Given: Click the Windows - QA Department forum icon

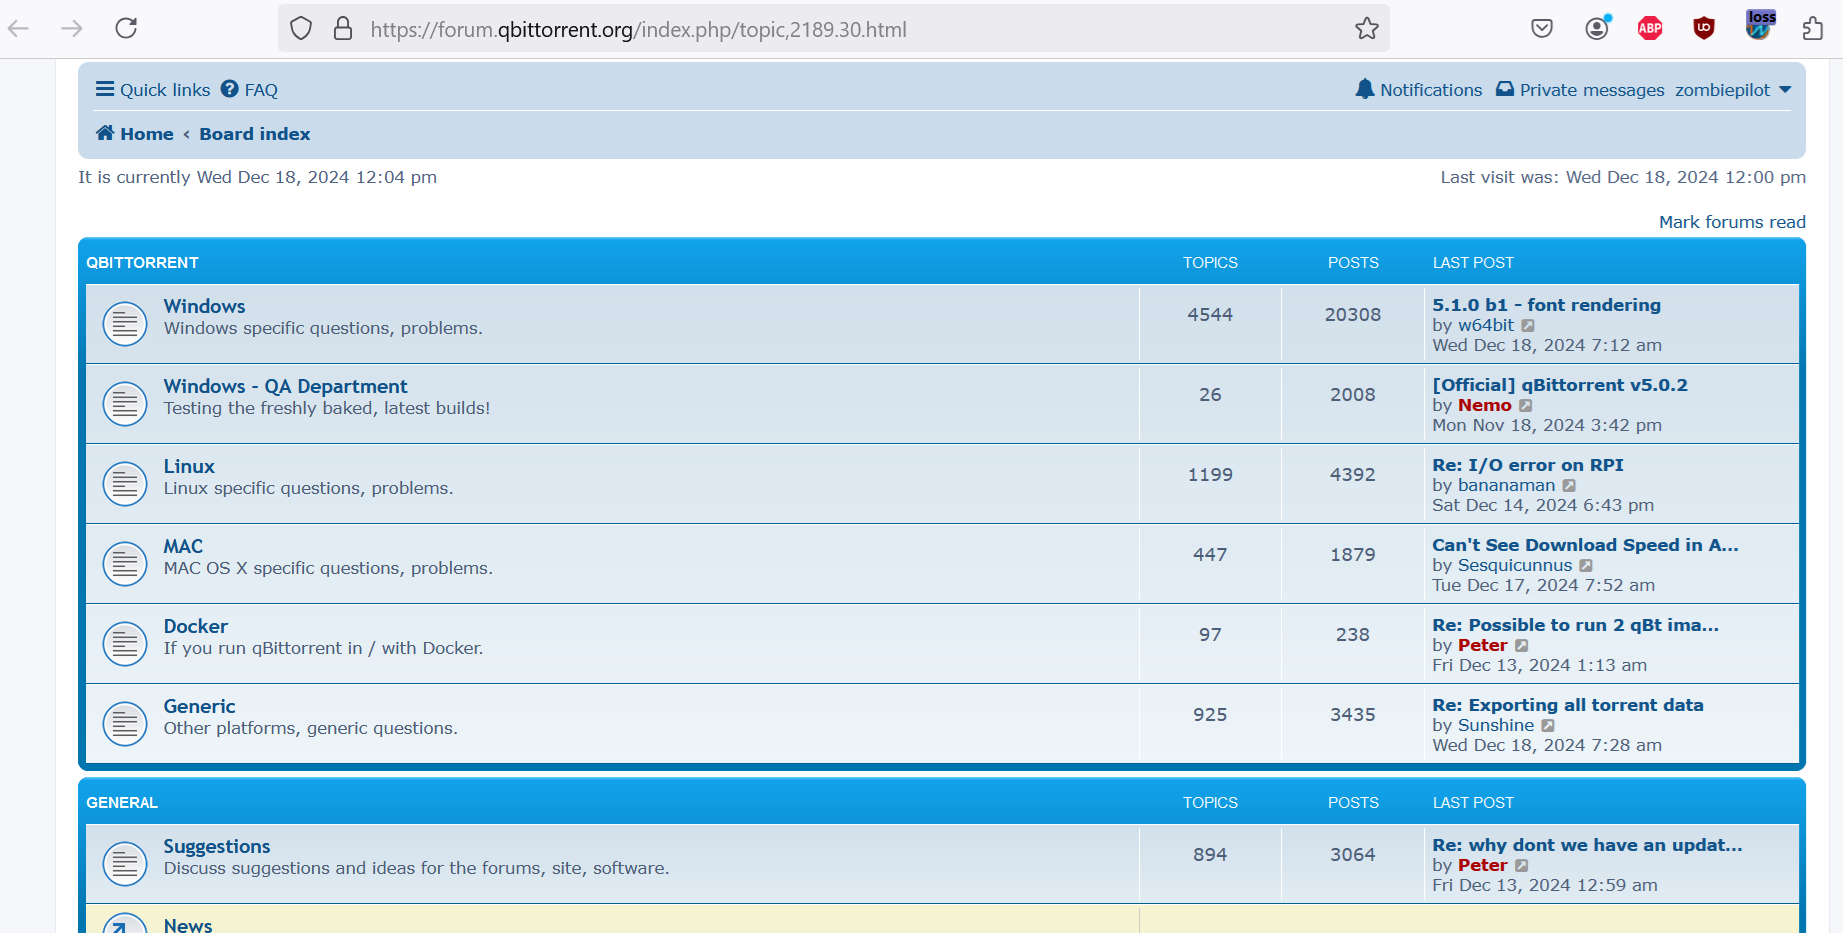Looking at the screenshot, I should [125, 404].
